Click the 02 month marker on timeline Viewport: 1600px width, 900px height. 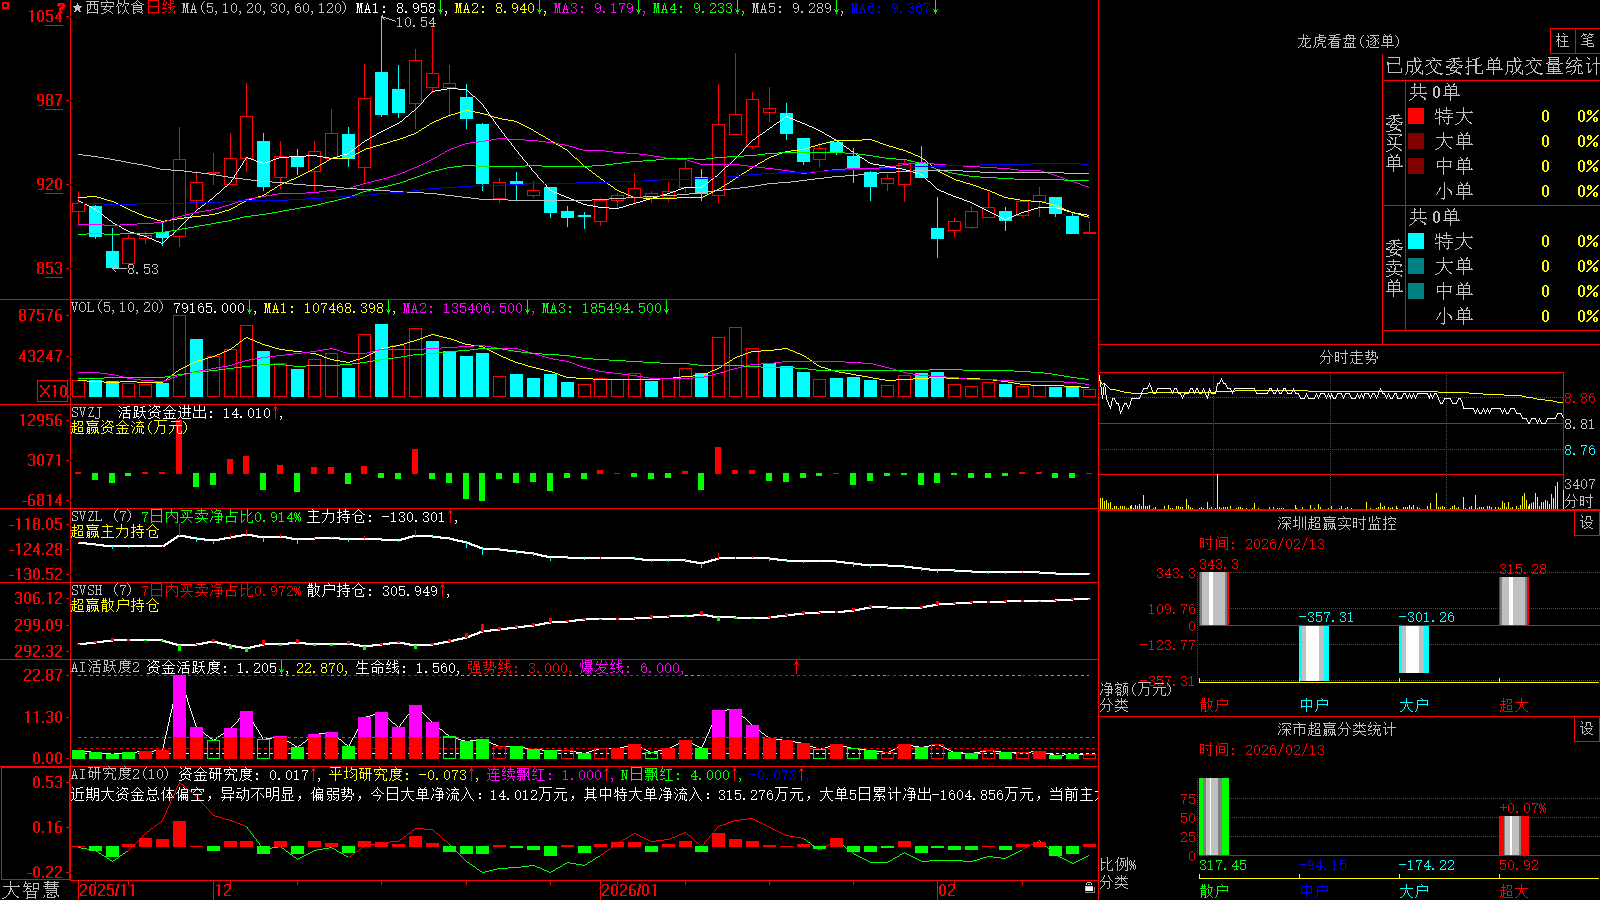coord(947,890)
